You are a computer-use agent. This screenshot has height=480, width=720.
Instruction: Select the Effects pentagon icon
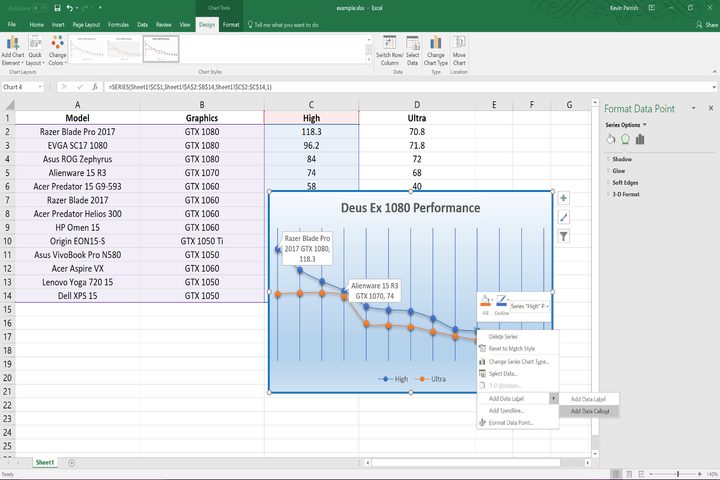pyautogui.click(x=625, y=139)
